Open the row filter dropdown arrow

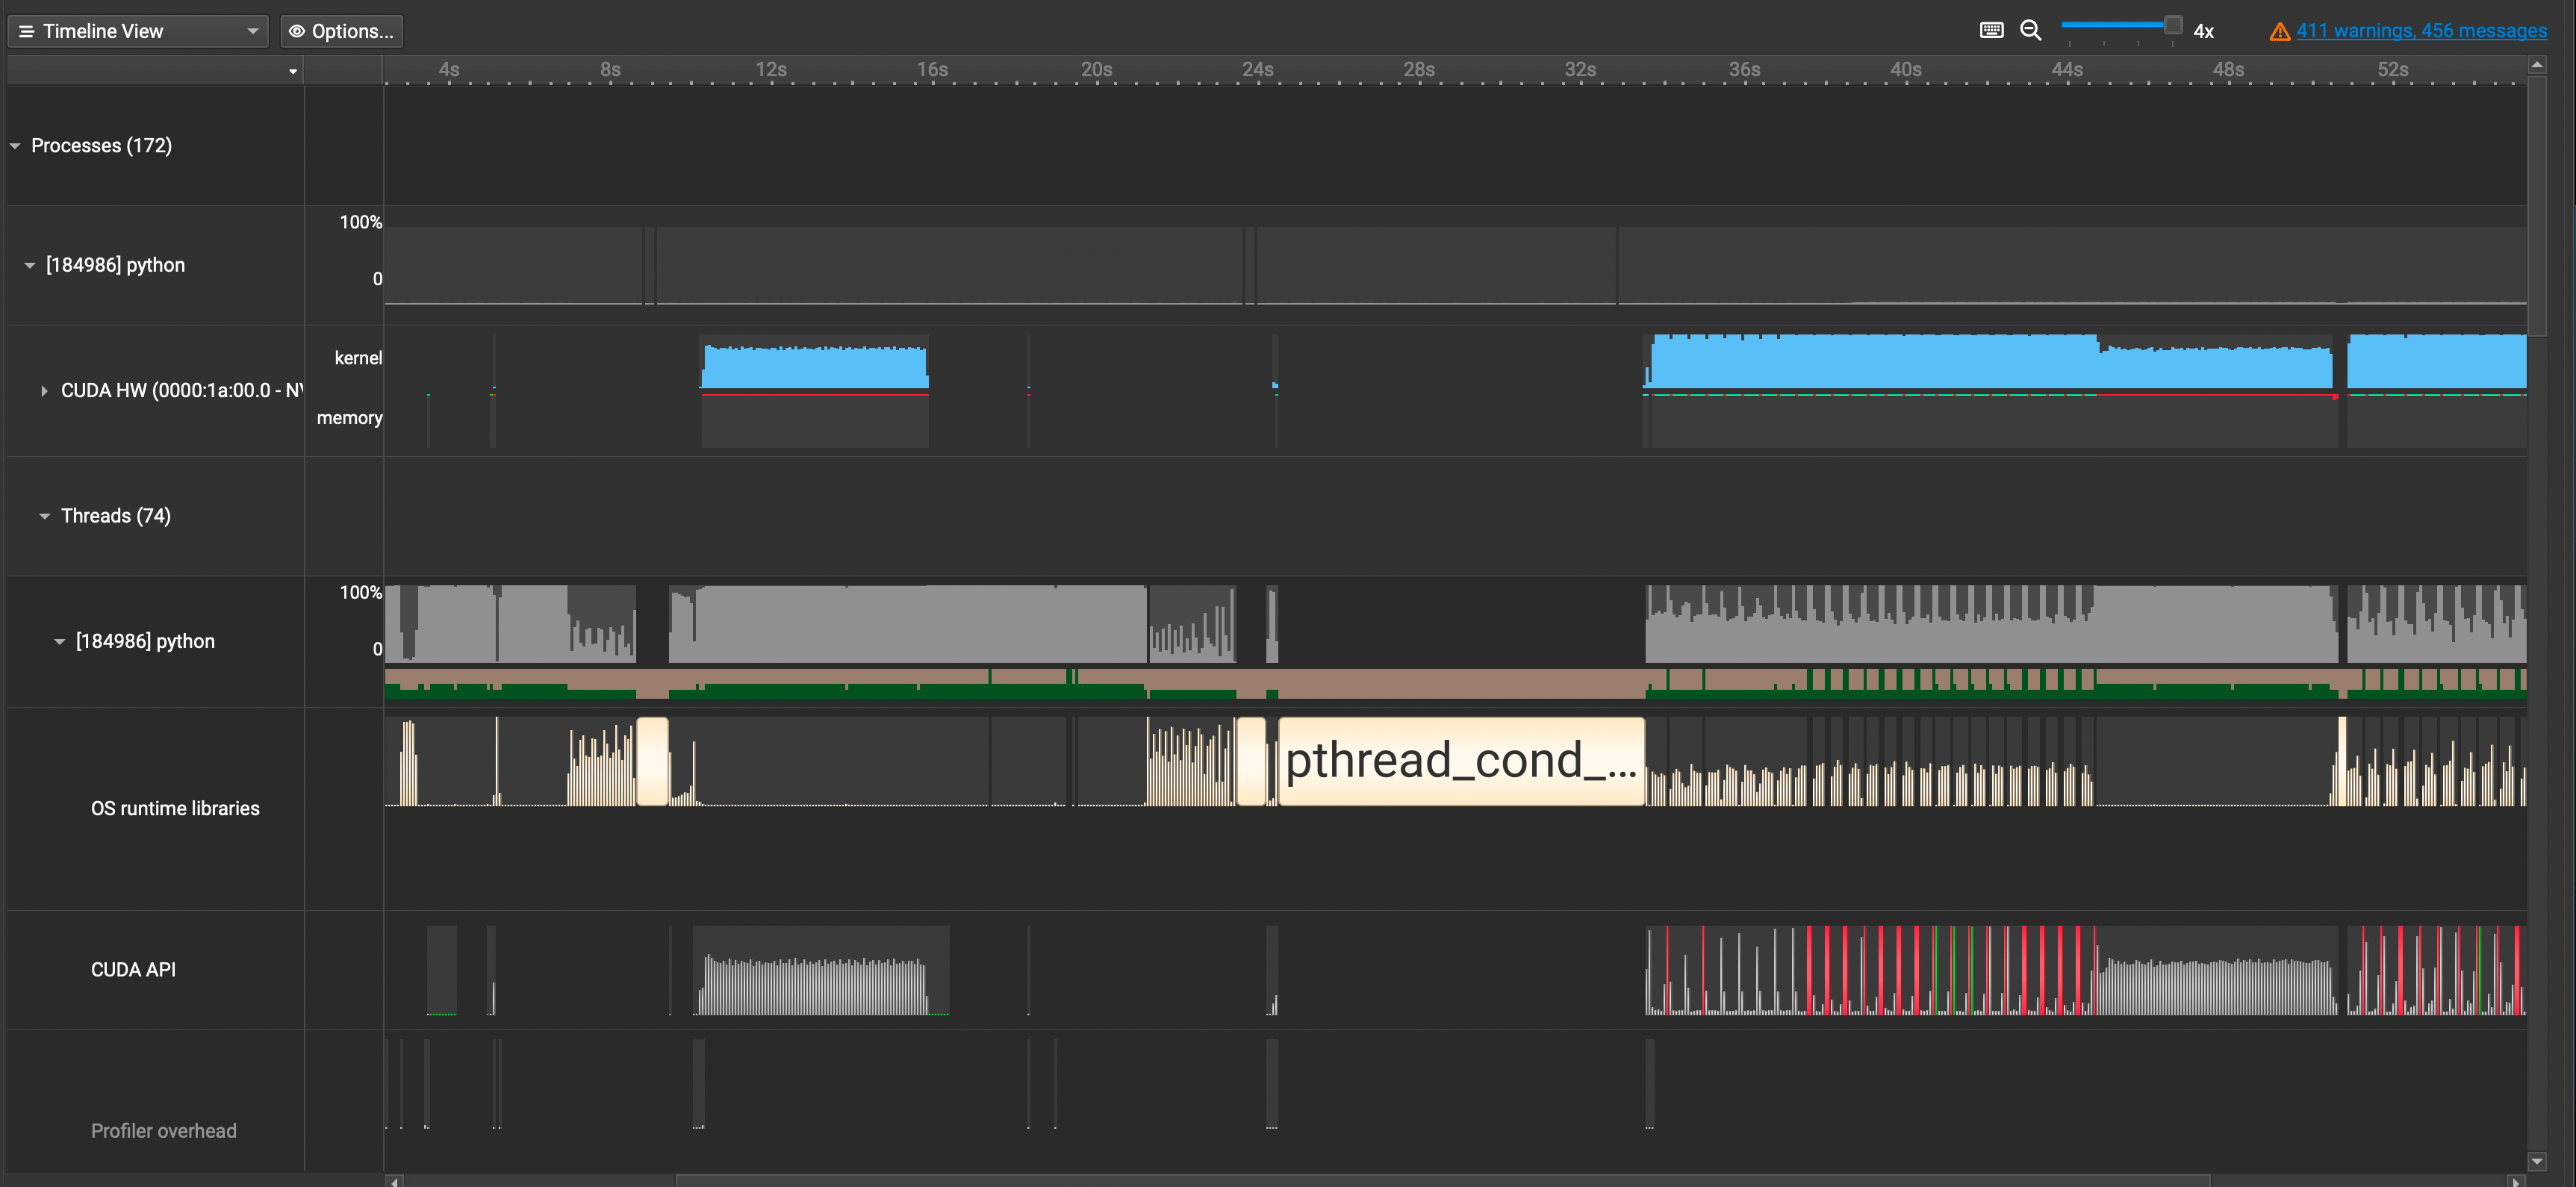point(293,71)
